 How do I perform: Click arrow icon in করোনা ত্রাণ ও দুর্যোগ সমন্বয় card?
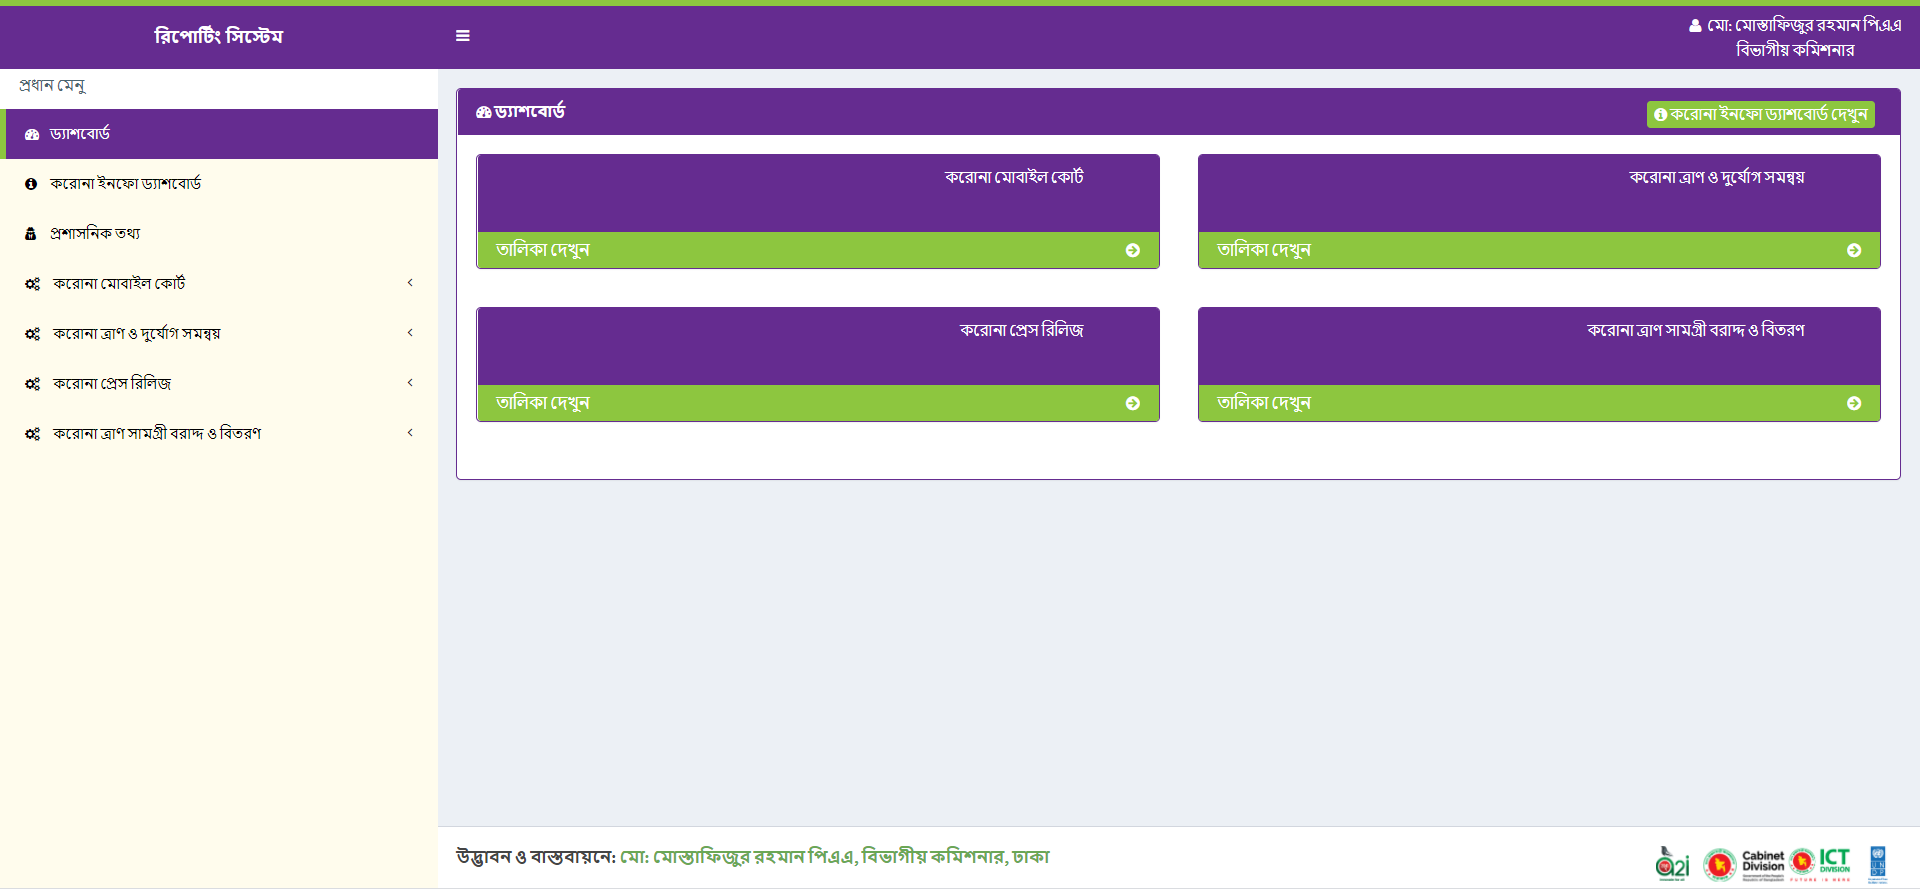pos(1854,251)
